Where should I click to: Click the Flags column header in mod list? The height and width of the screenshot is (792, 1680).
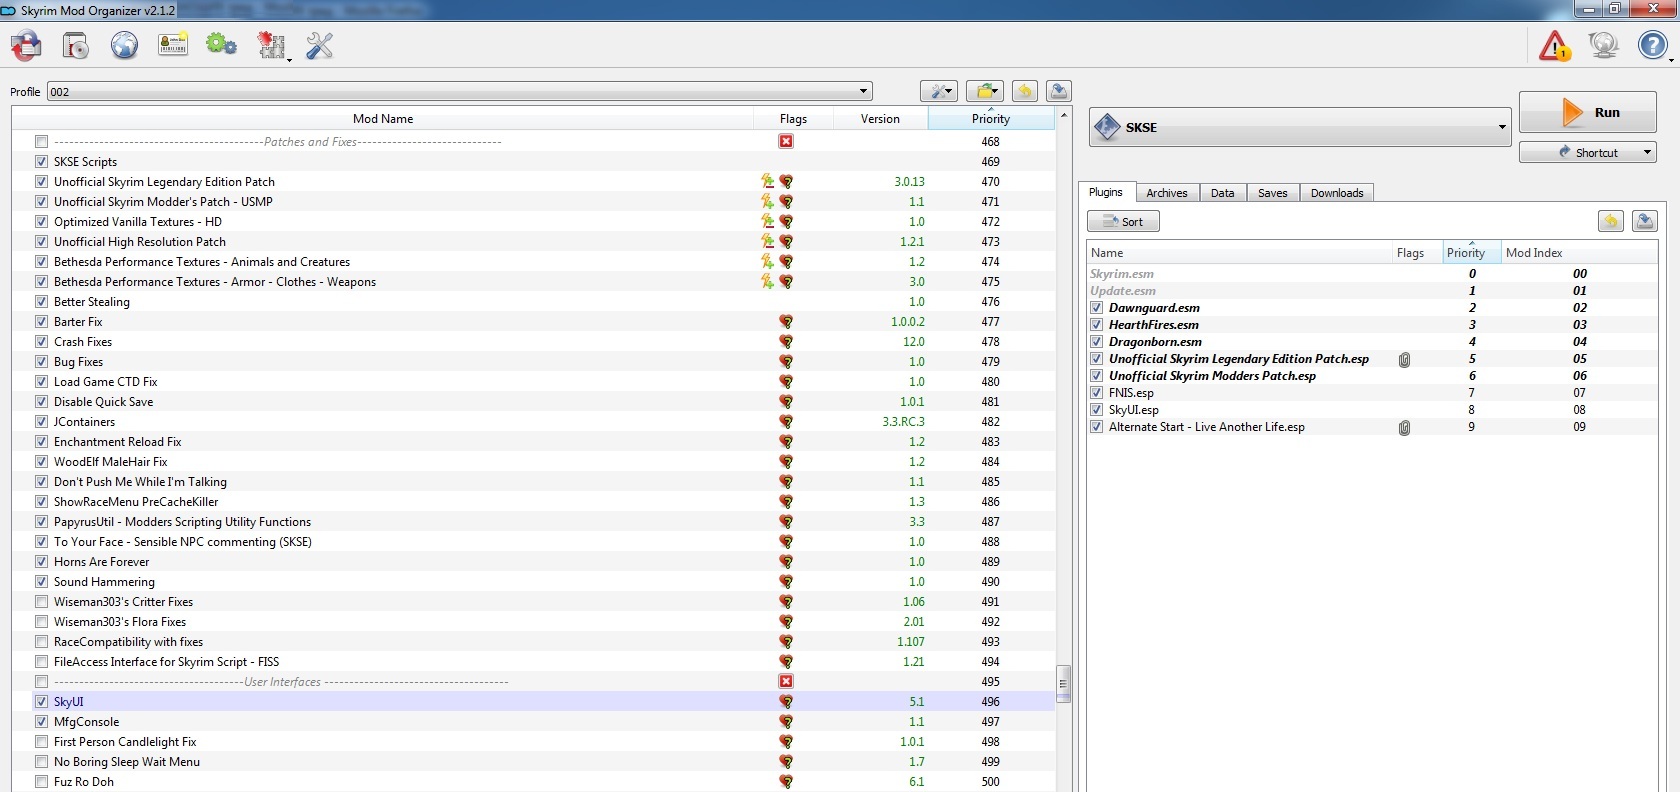point(793,118)
